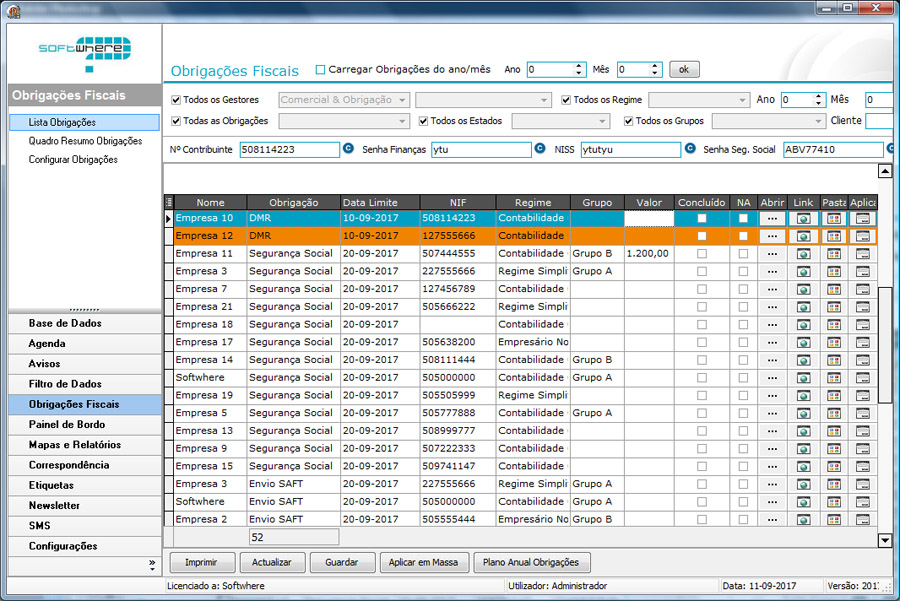The width and height of the screenshot is (900, 601).
Task: Click the Abrir ellipsis for Empresa 3 Segurança Social
Action: [x=772, y=272]
